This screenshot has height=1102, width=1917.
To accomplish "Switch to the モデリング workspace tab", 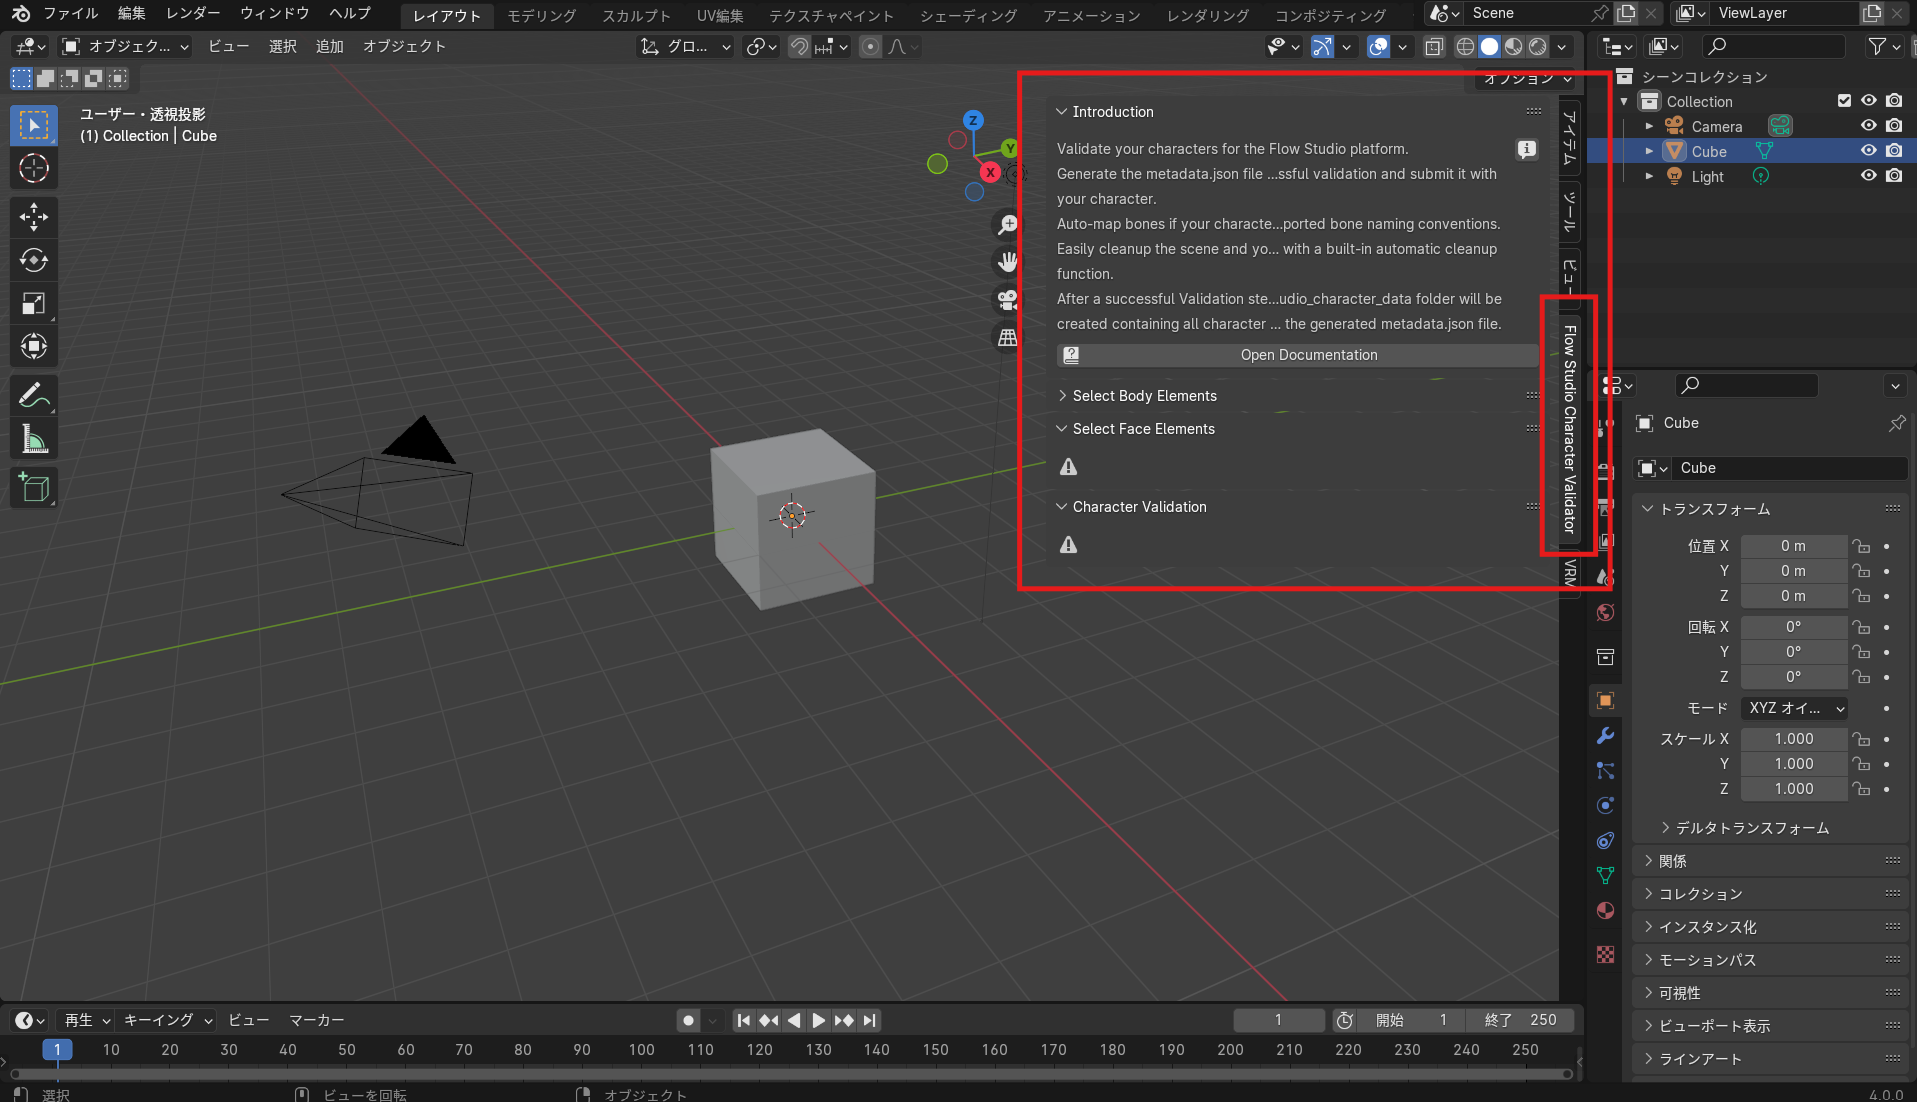I will (x=541, y=15).
